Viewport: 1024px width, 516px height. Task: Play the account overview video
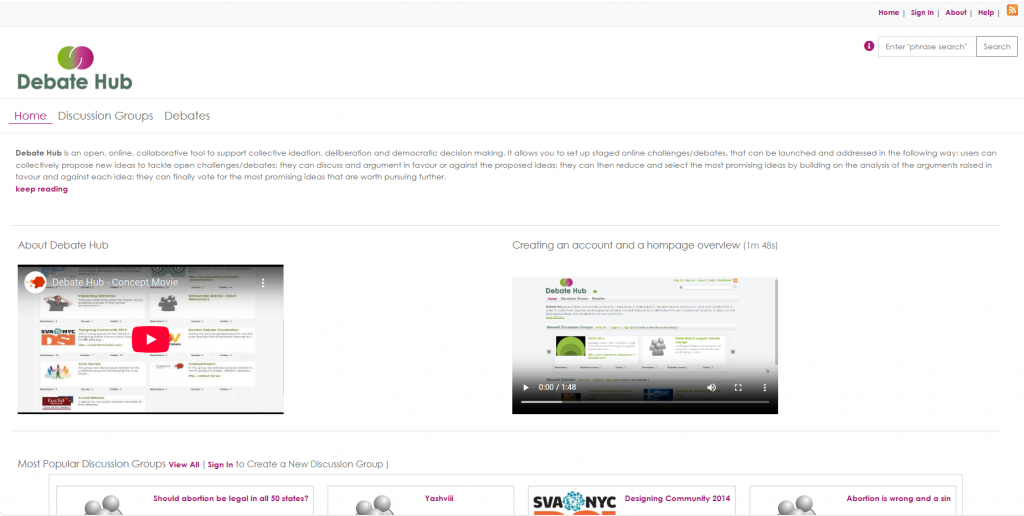(526, 387)
